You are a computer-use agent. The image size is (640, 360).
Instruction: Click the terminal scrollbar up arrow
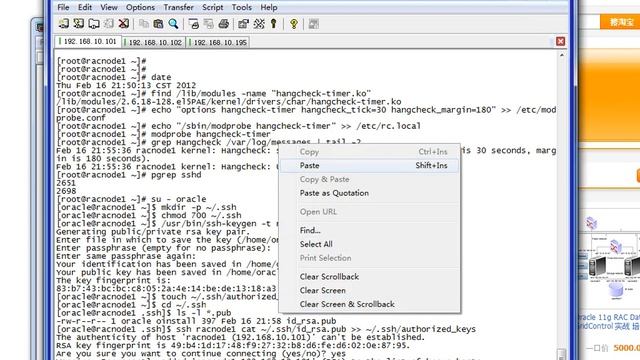pyautogui.click(x=562, y=55)
